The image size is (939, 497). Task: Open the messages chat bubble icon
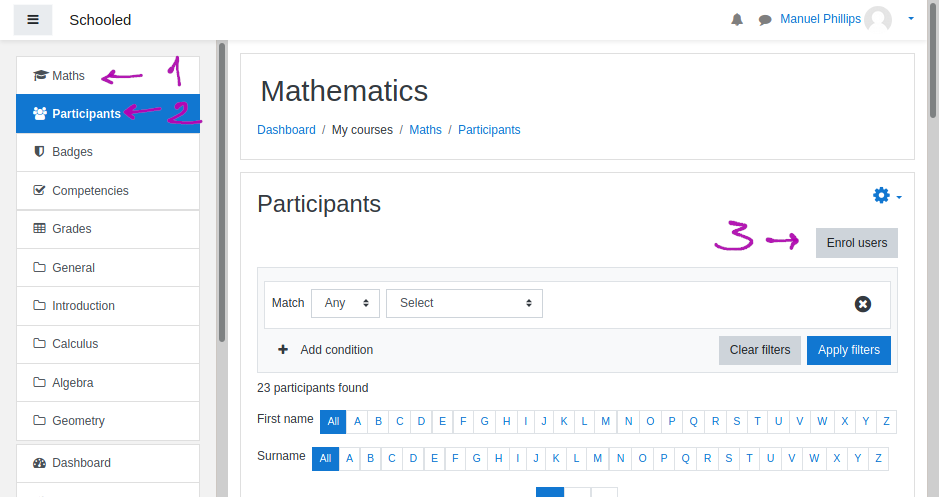coord(765,20)
